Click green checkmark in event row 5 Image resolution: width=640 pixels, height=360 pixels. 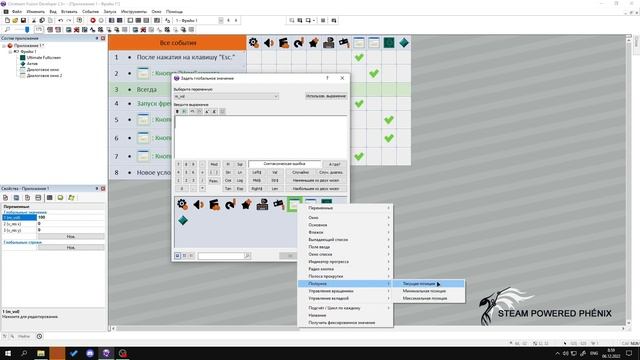389,120
